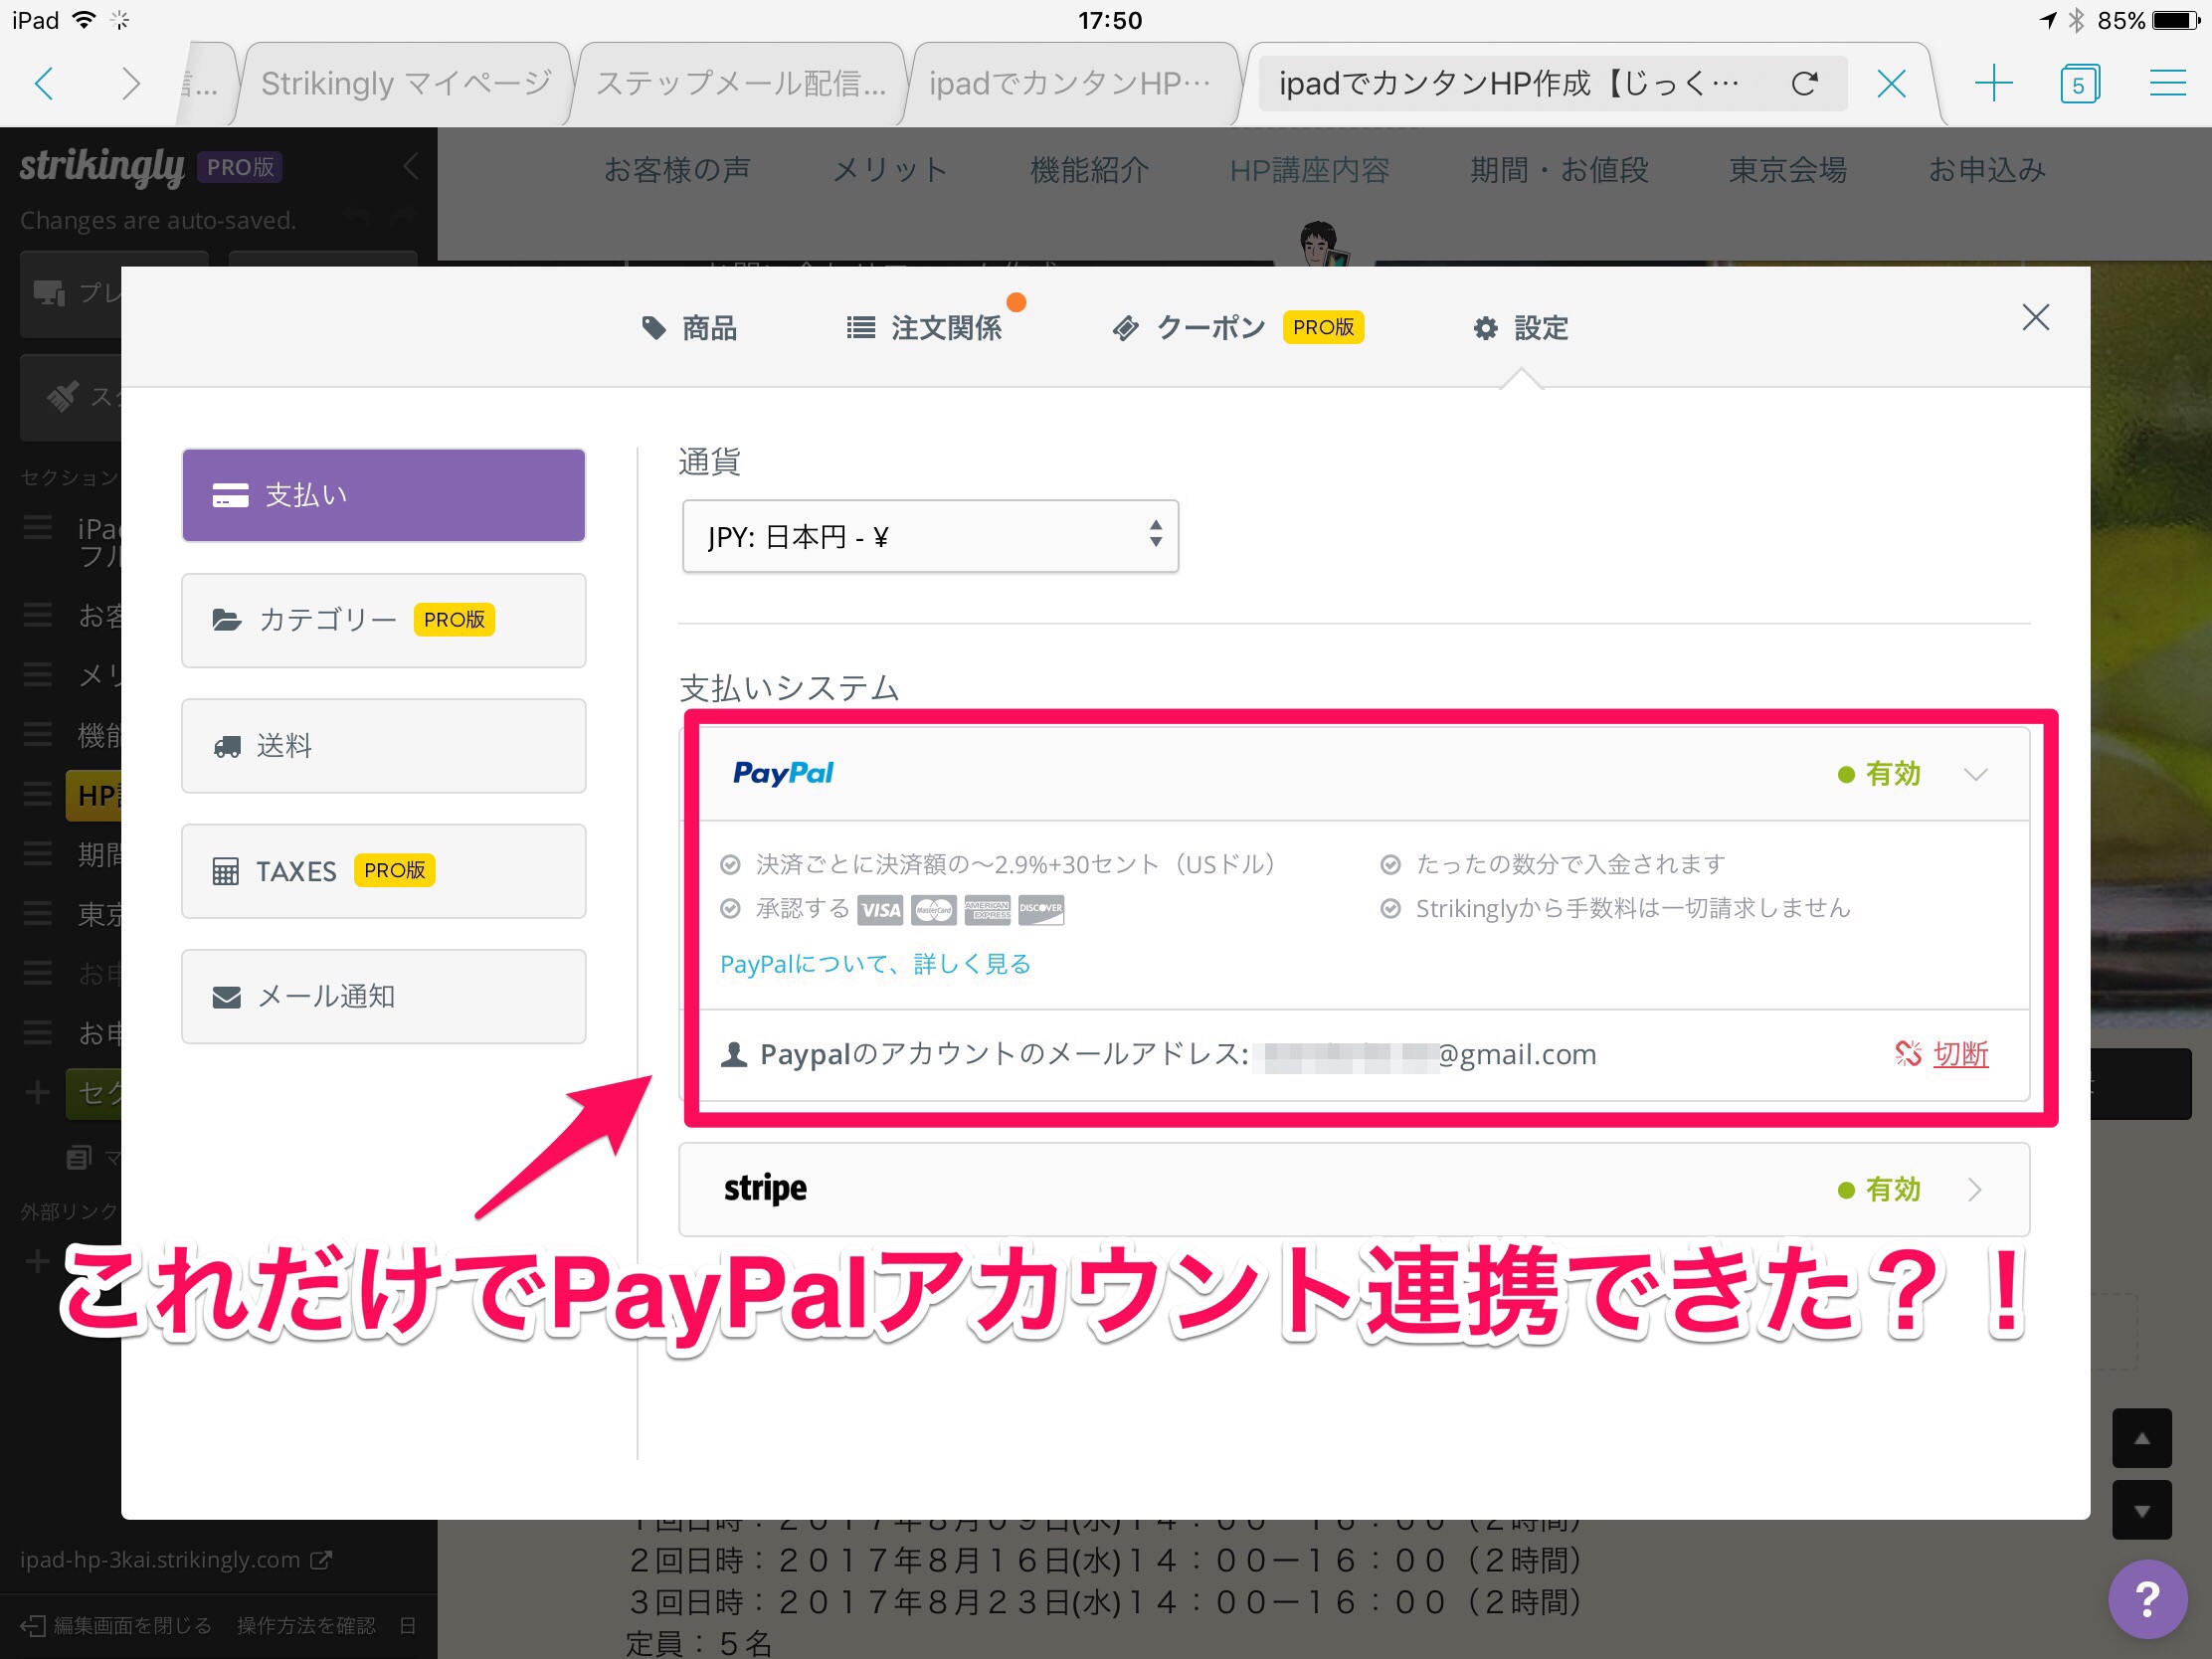Click the MasterCard card icon
This screenshot has width=2212, height=1659.
[934, 910]
